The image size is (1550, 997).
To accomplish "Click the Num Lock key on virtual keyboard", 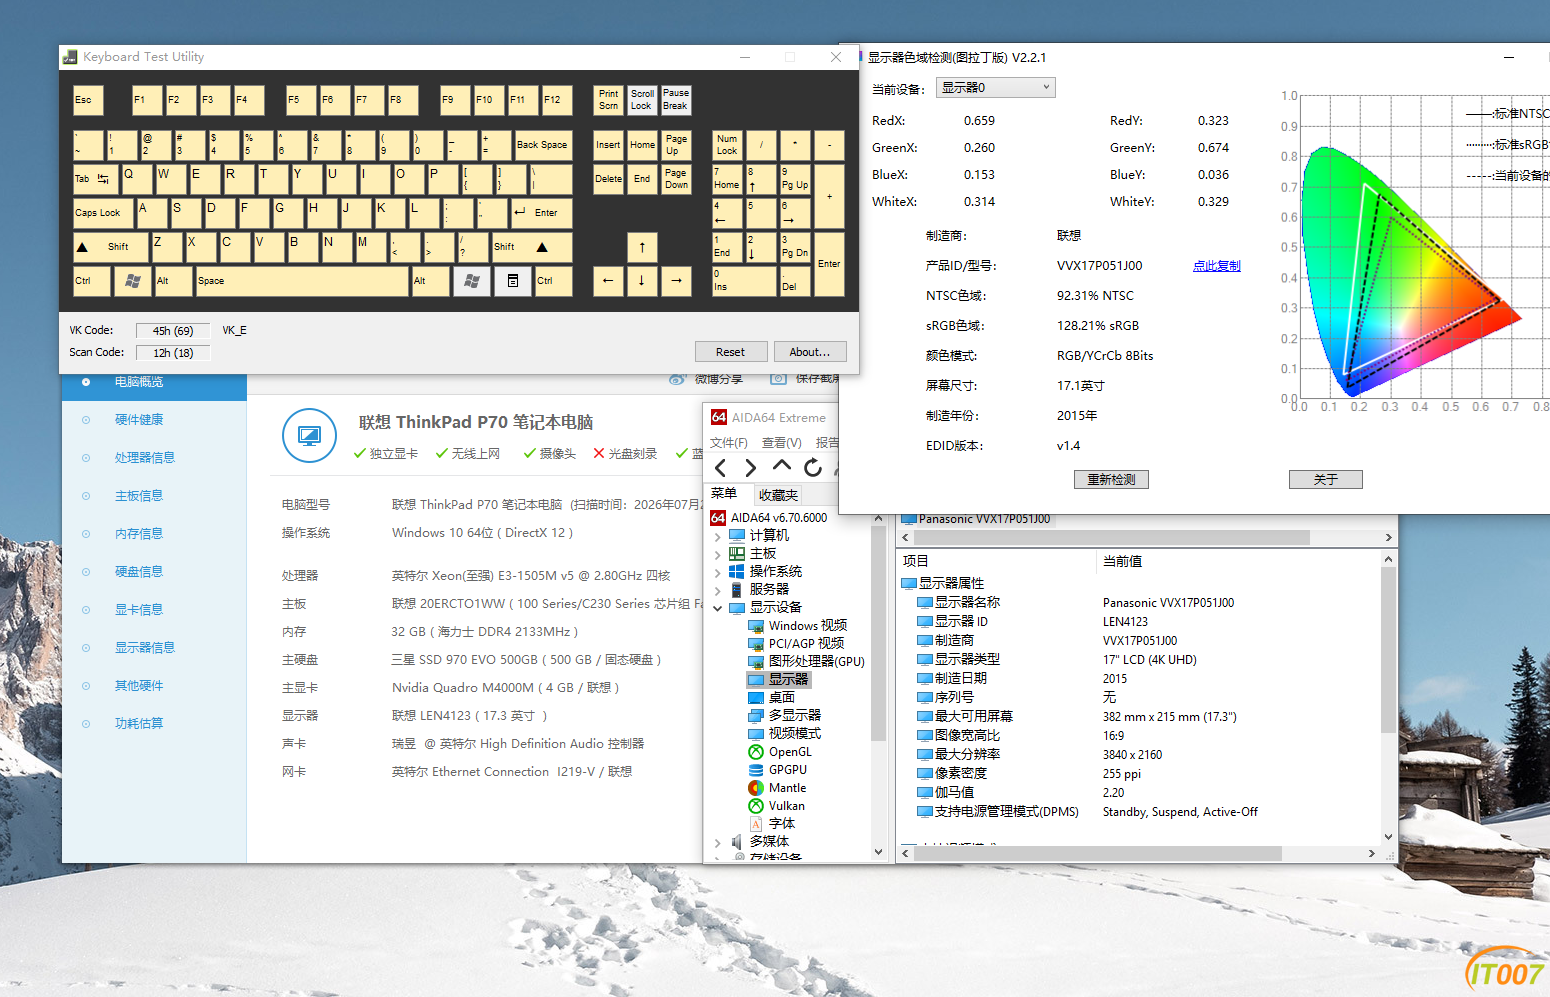I will coord(727,145).
